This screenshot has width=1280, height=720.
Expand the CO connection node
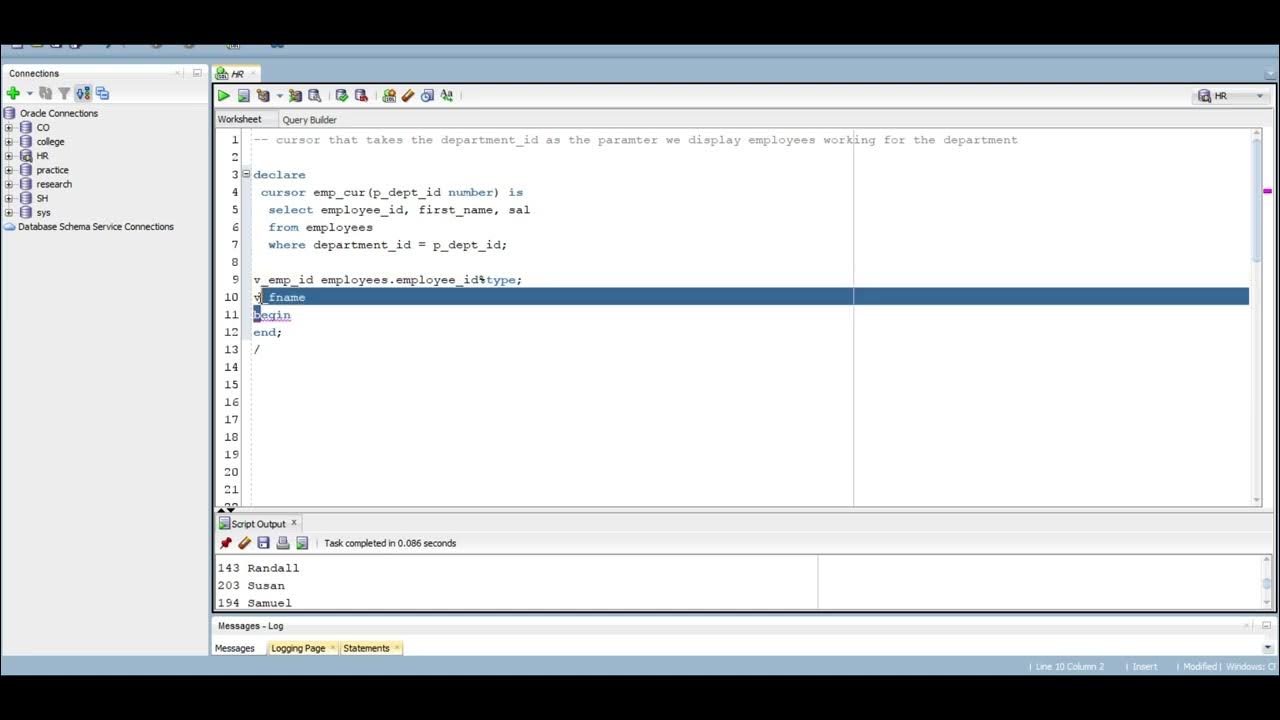9,128
